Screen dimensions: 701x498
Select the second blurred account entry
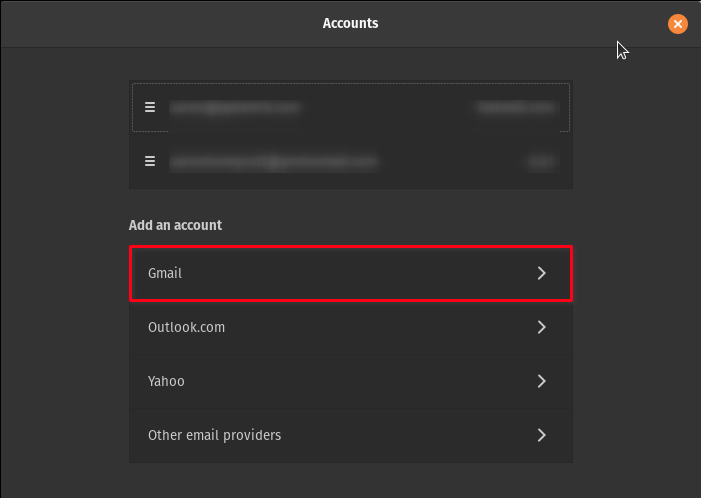click(351, 161)
